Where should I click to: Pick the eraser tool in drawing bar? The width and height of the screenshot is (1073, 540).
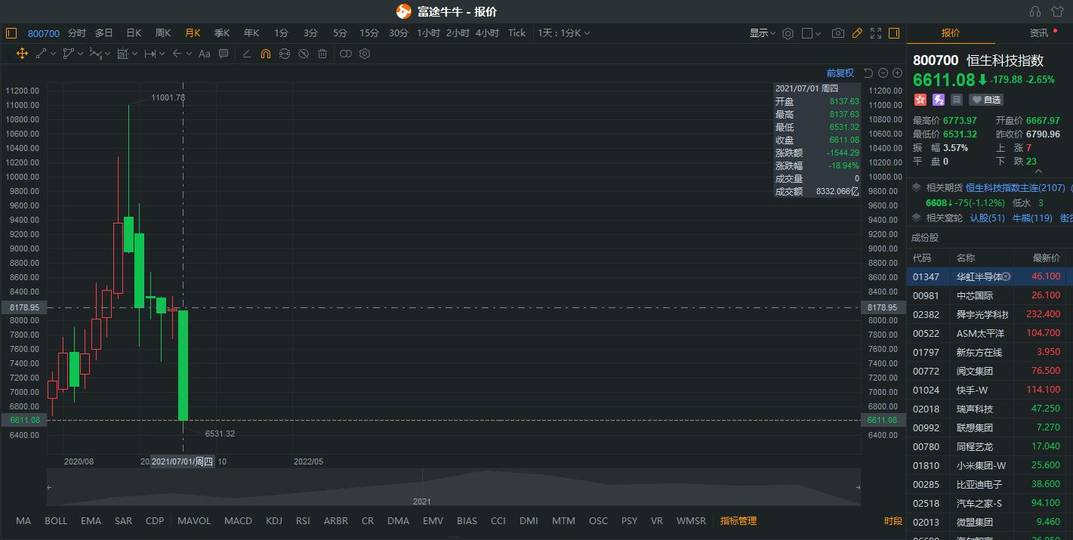pos(246,54)
